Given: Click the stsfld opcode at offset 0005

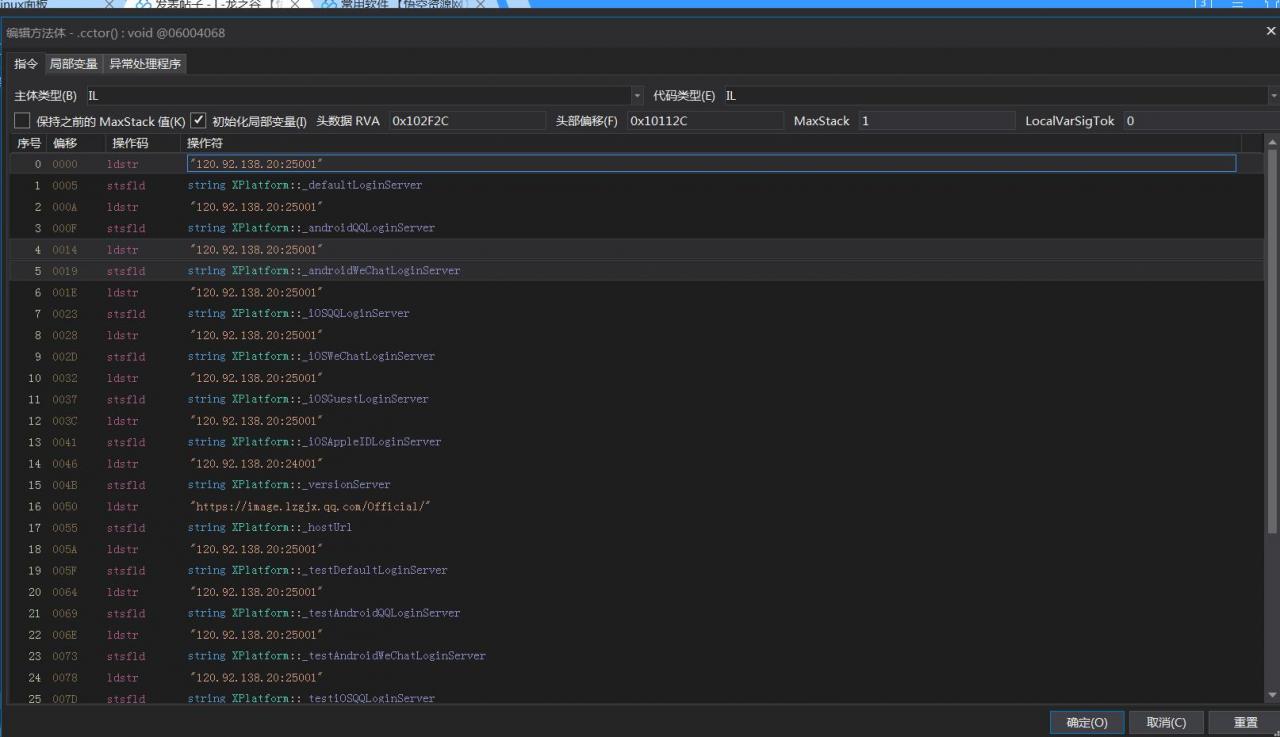Looking at the screenshot, I should click(126, 185).
